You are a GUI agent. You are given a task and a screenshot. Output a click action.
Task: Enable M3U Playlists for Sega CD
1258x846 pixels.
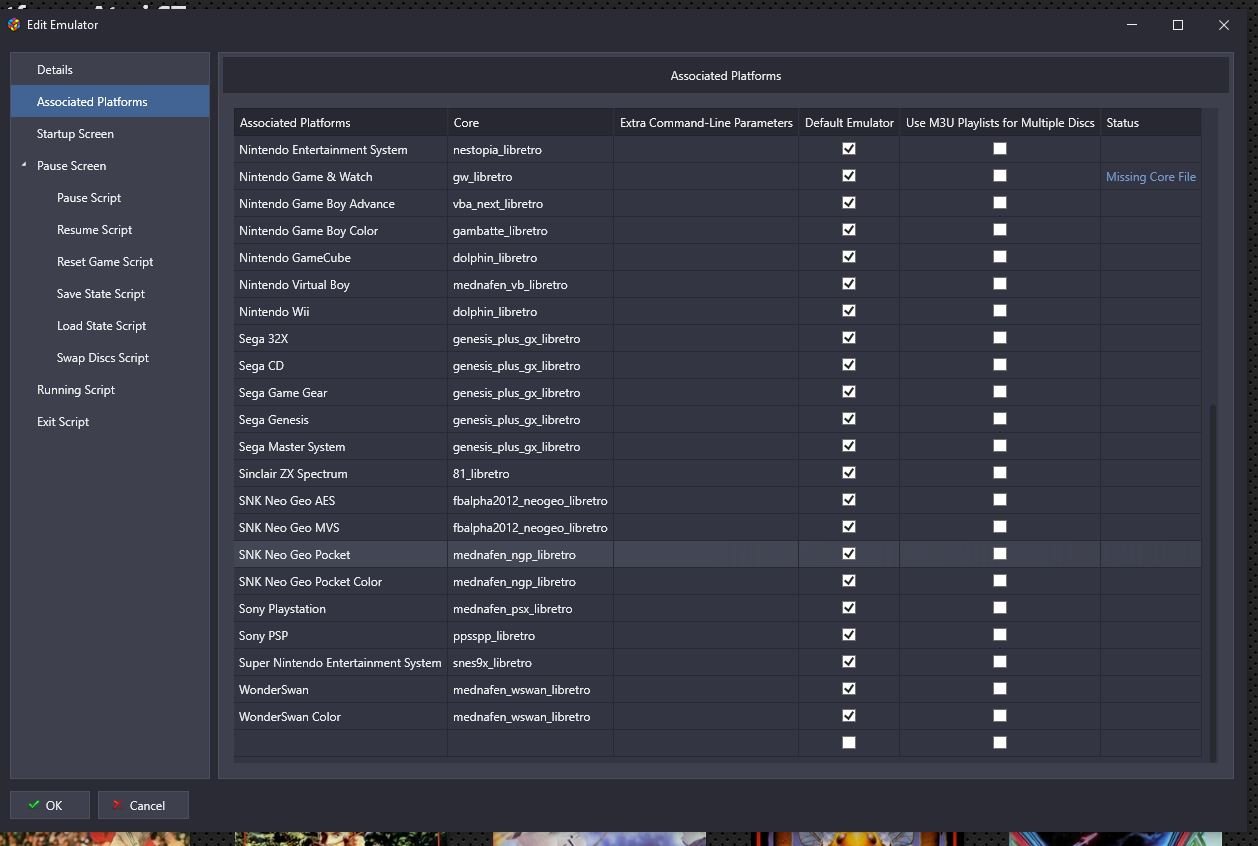point(1000,365)
